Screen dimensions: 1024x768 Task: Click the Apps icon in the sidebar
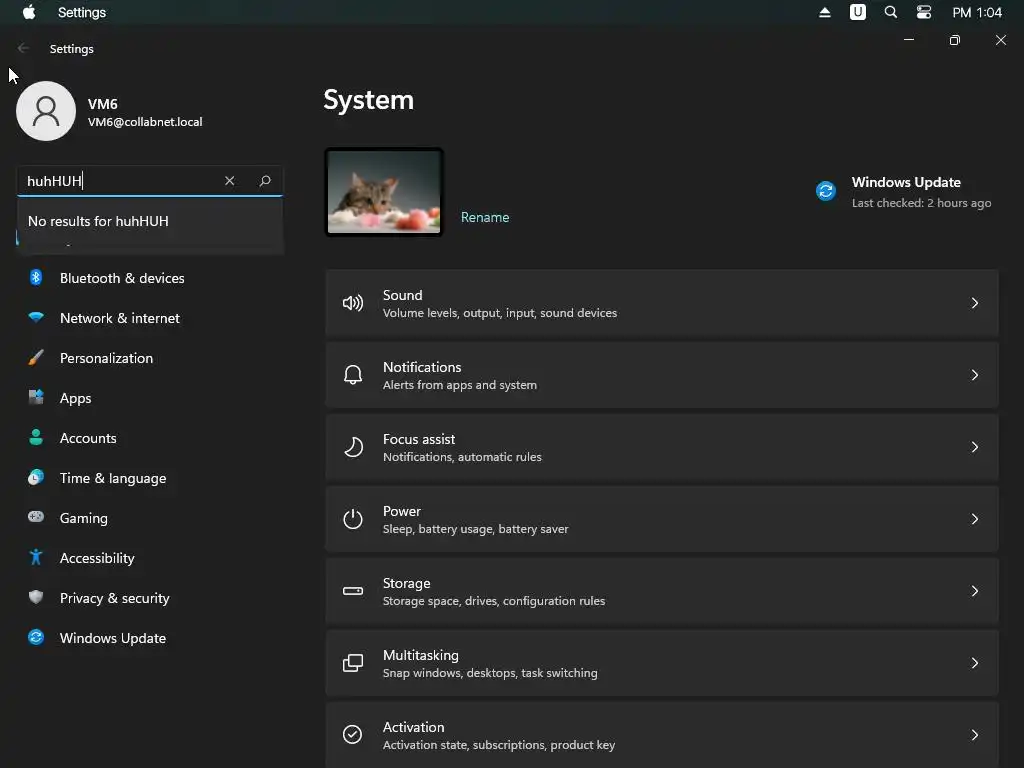(x=36, y=397)
